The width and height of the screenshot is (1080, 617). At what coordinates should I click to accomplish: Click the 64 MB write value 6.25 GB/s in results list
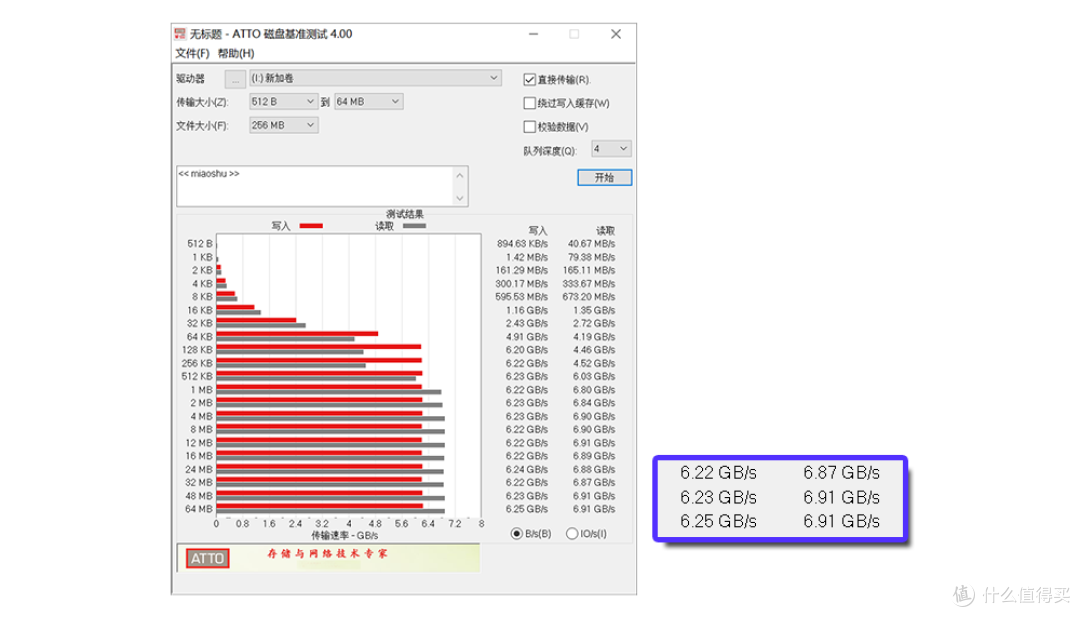pos(527,509)
